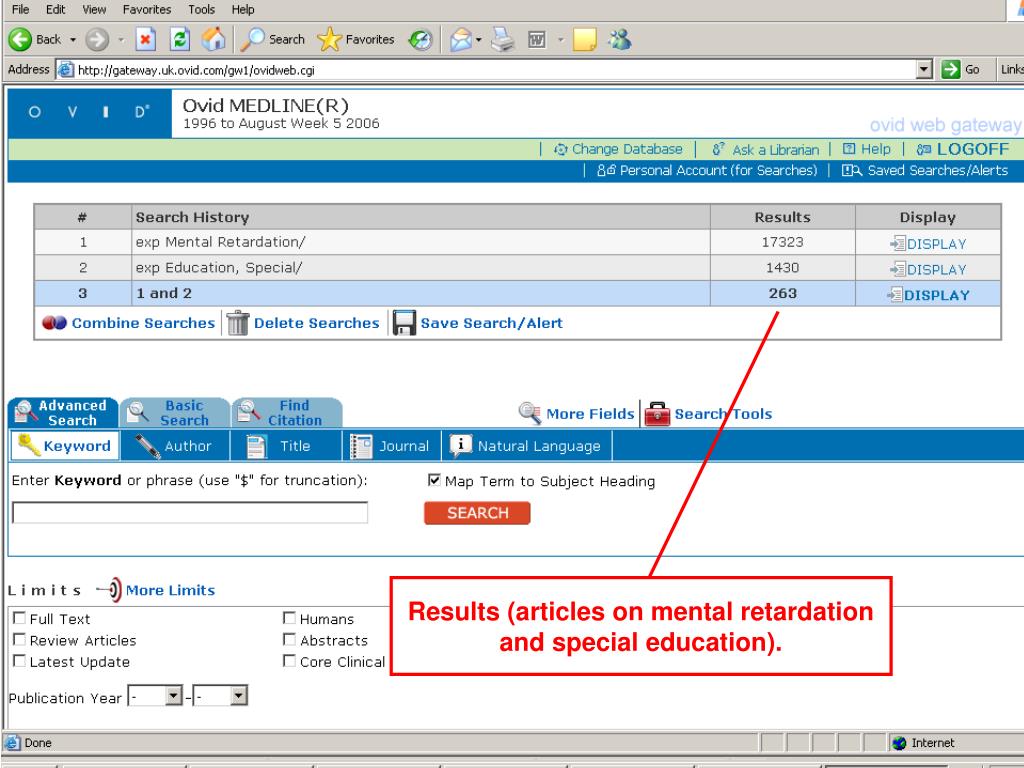Switch to the Find Citation tab
Screen dimensions: 1024x768
[287, 413]
